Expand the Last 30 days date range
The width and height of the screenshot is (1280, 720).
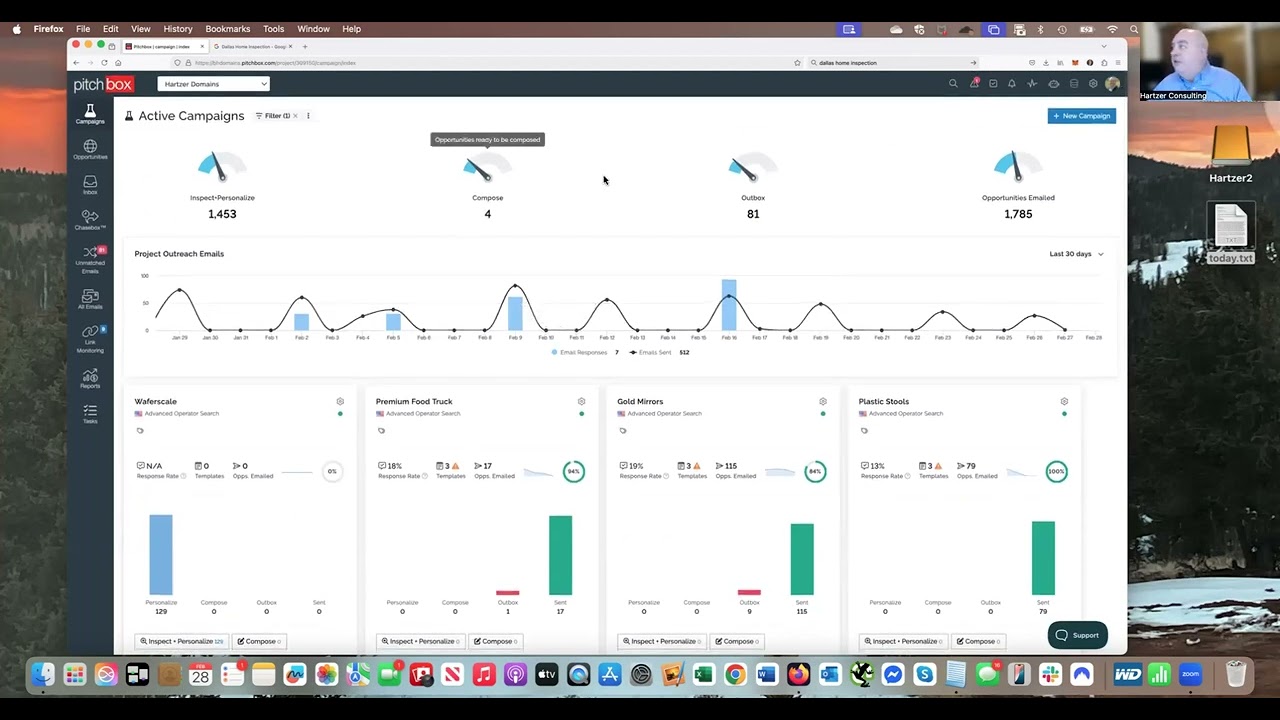pos(1076,254)
